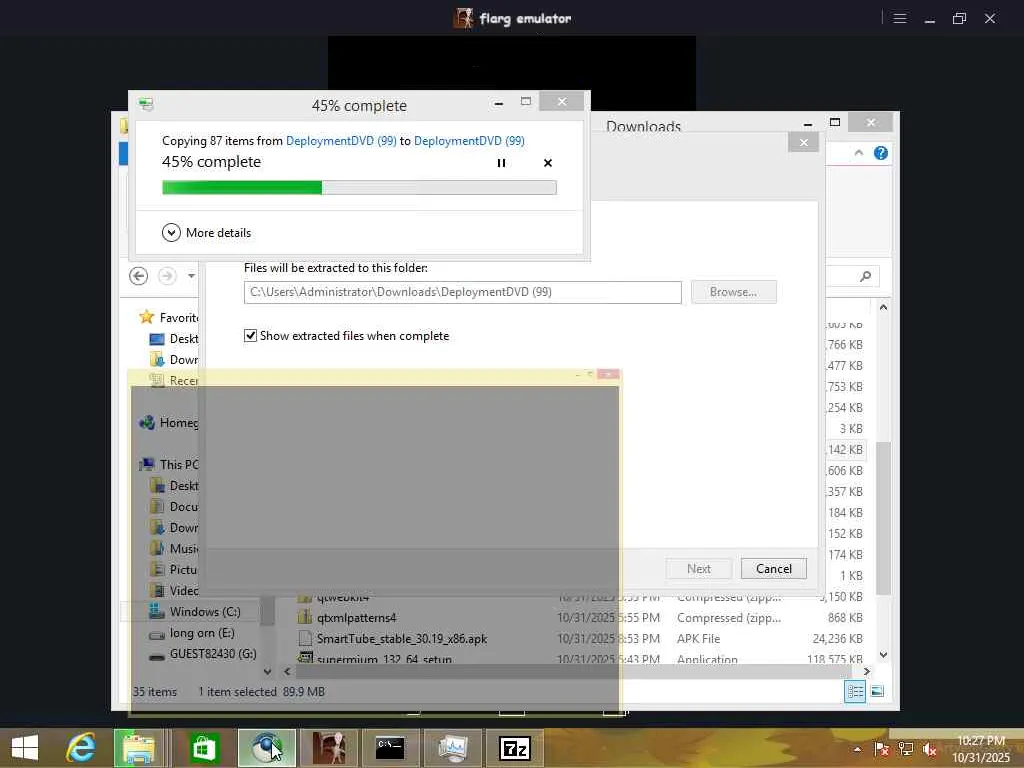Image resolution: width=1024 pixels, height=768 pixels.
Task: Open Documents under This PC
Action: point(174,507)
